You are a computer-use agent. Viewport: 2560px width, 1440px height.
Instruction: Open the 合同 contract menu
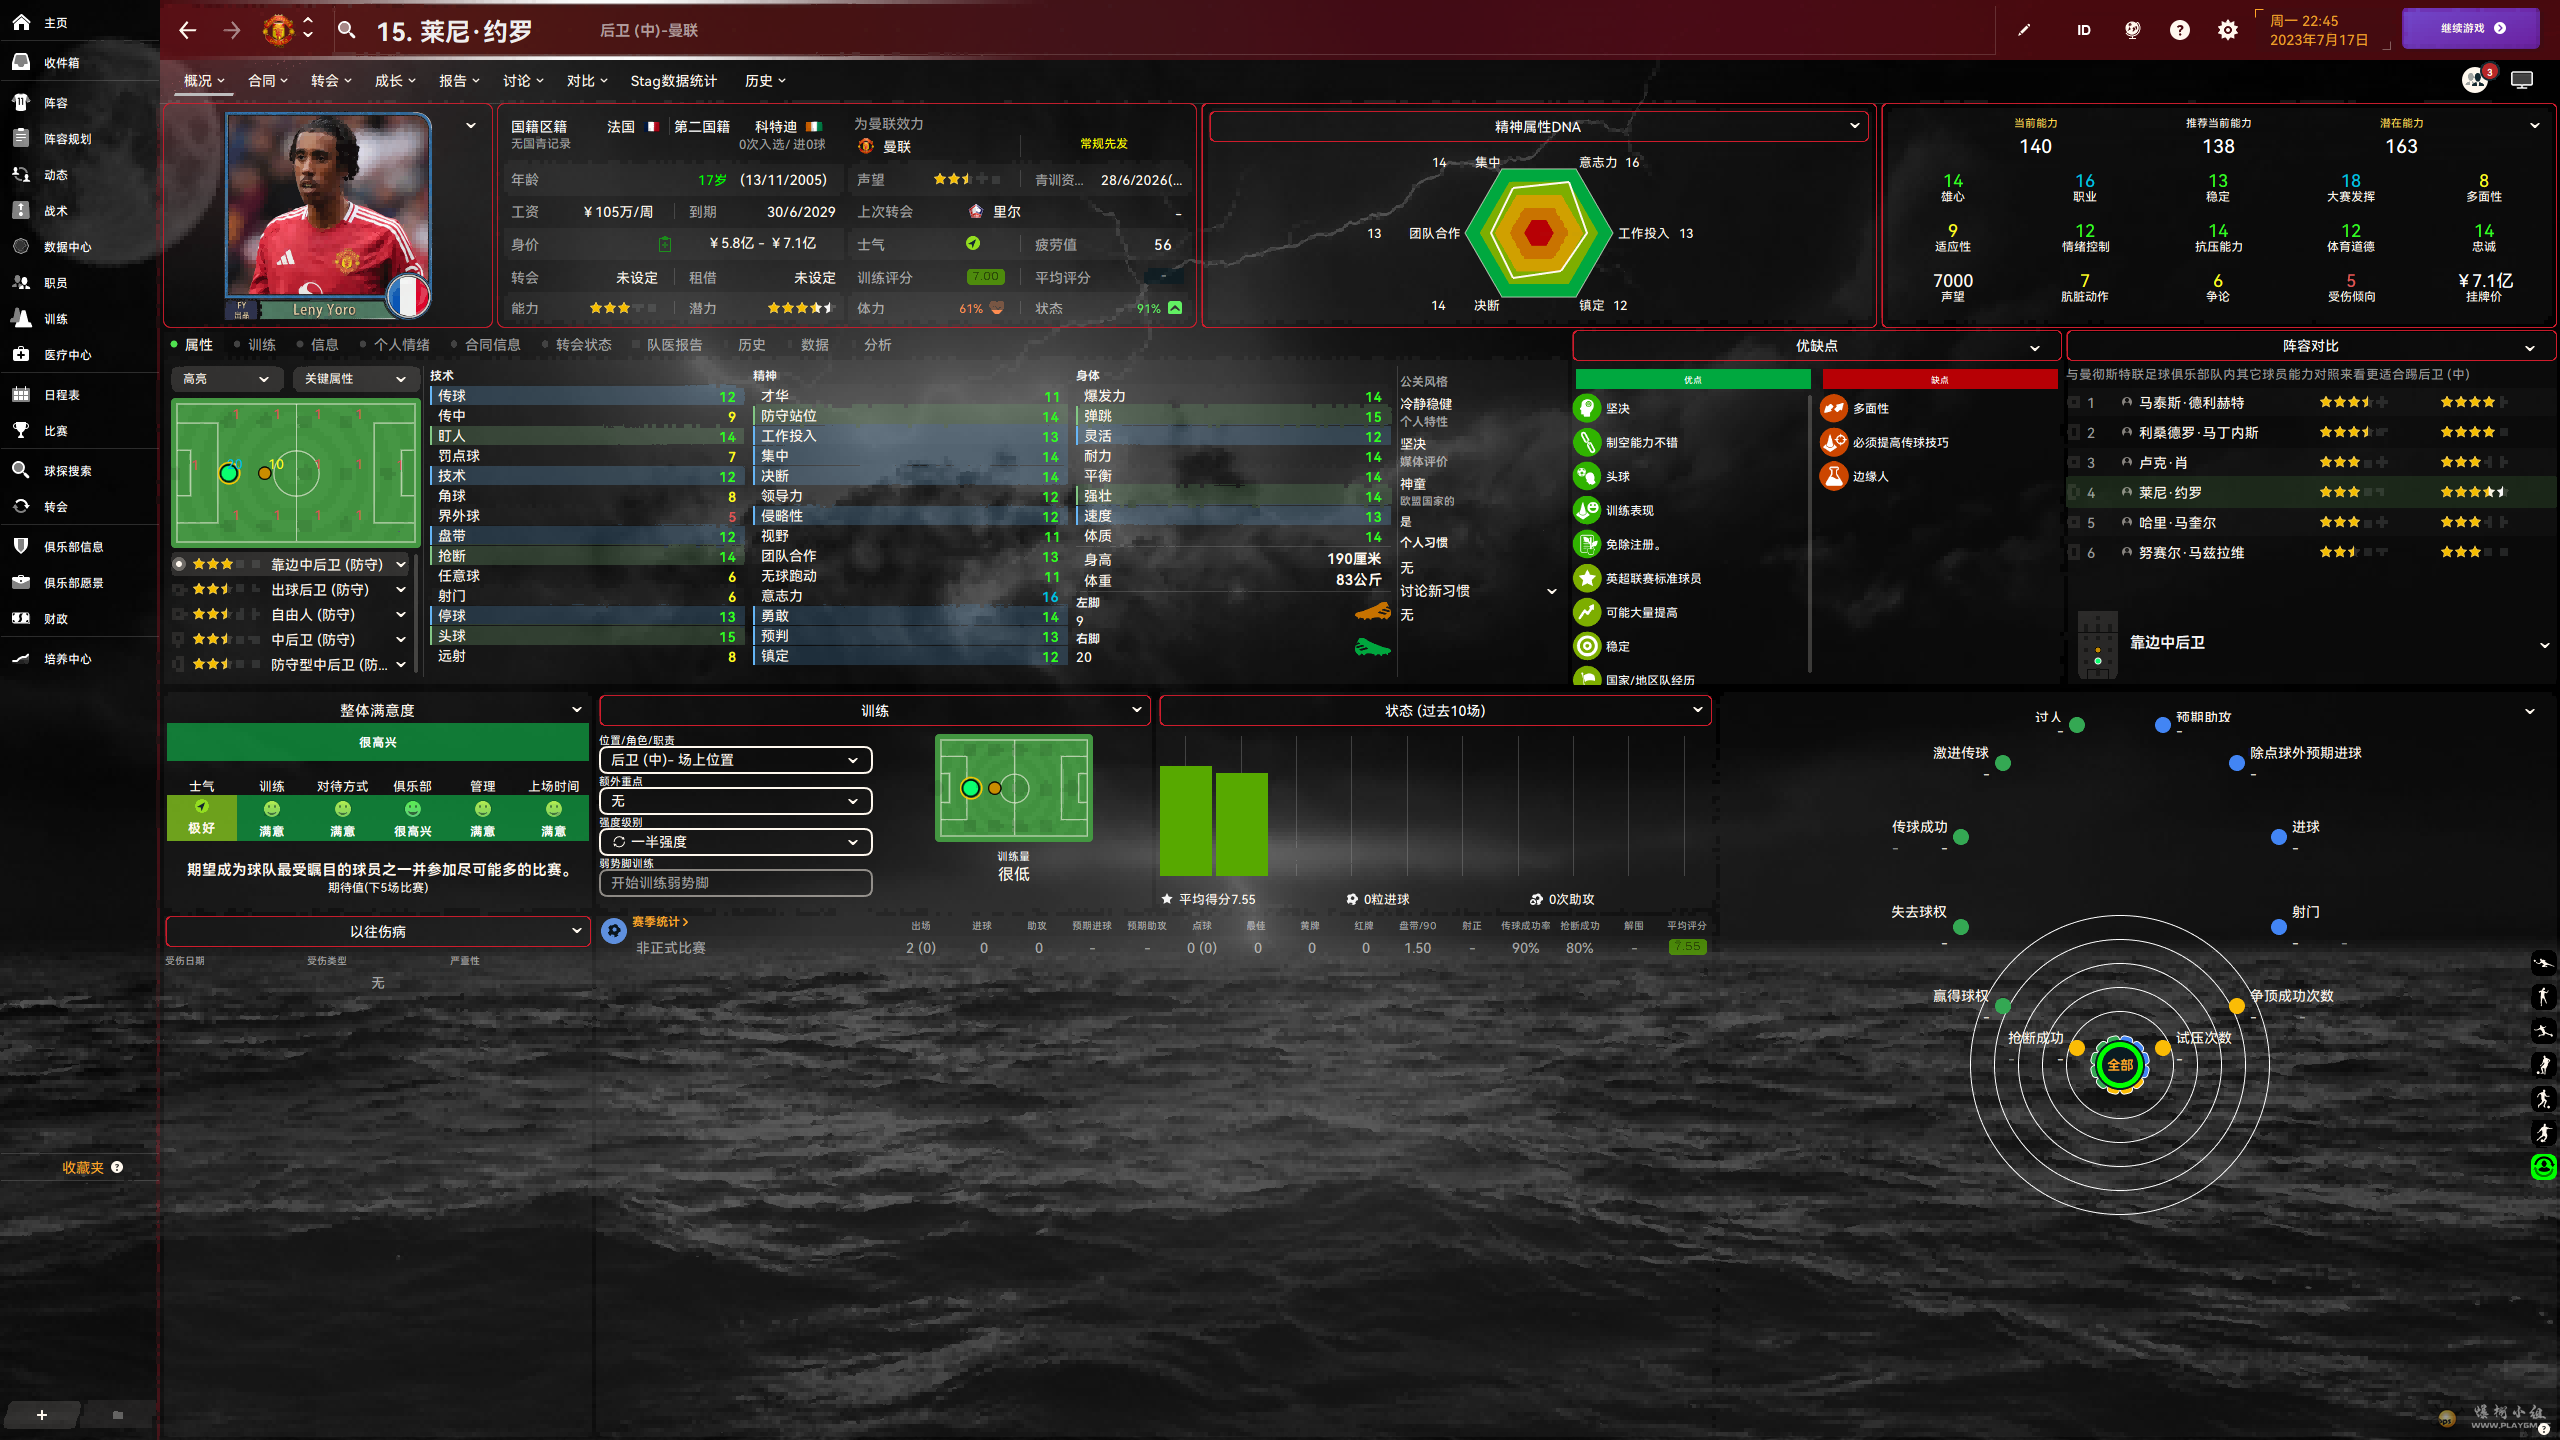tap(268, 80)
